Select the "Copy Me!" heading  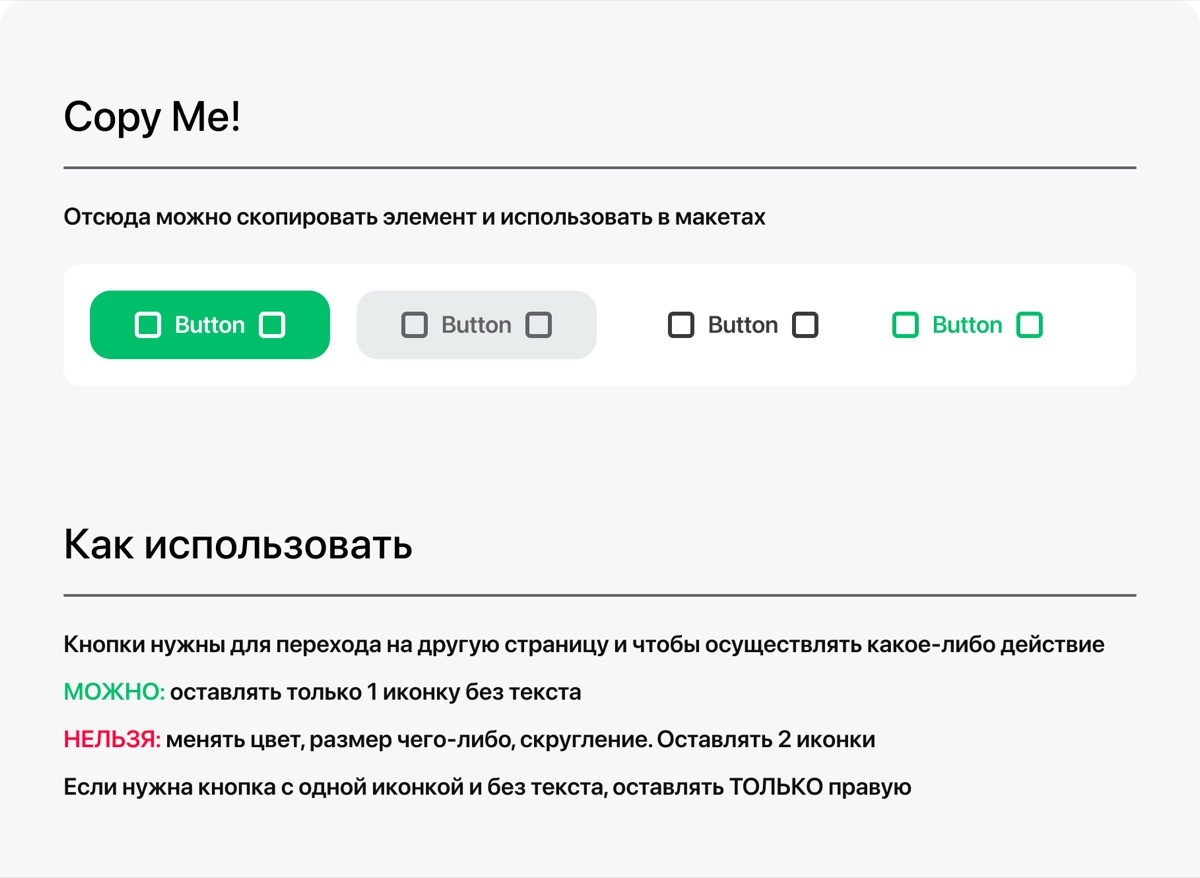point(152,118)
